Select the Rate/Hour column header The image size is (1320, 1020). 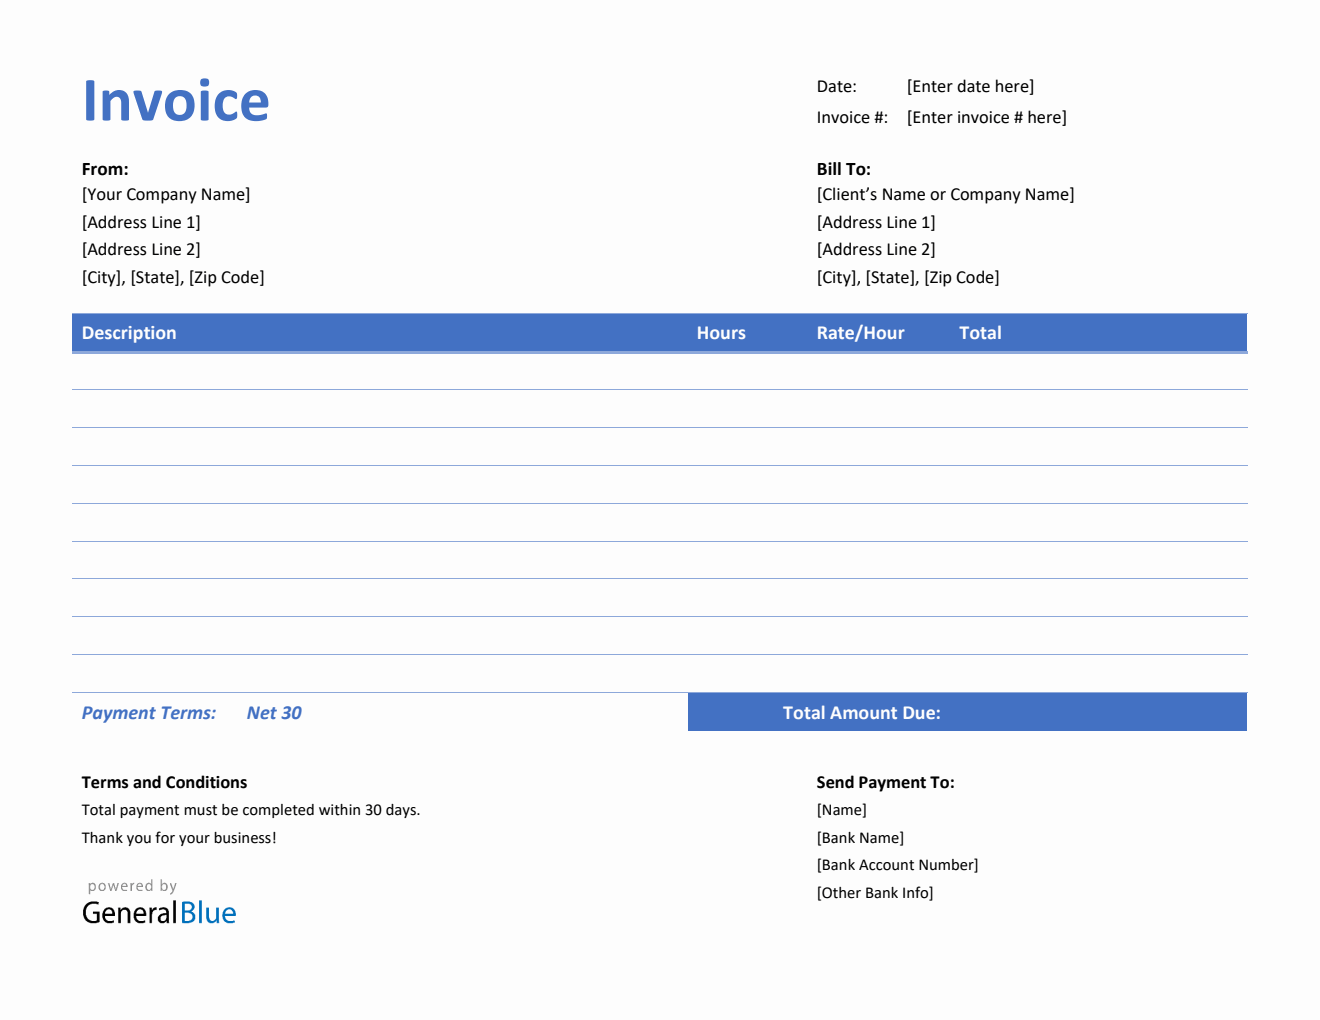(859, 332)
